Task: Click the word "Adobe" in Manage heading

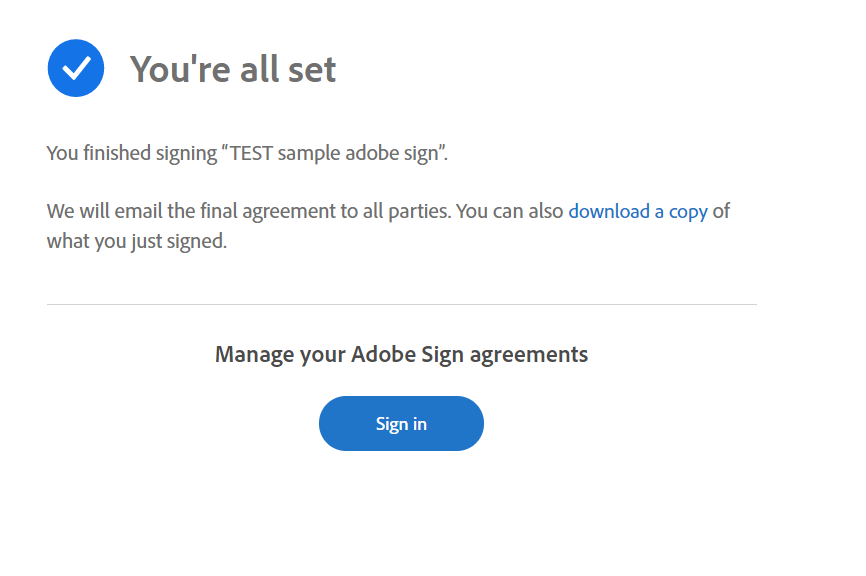Action: click(x=383, y=355)
